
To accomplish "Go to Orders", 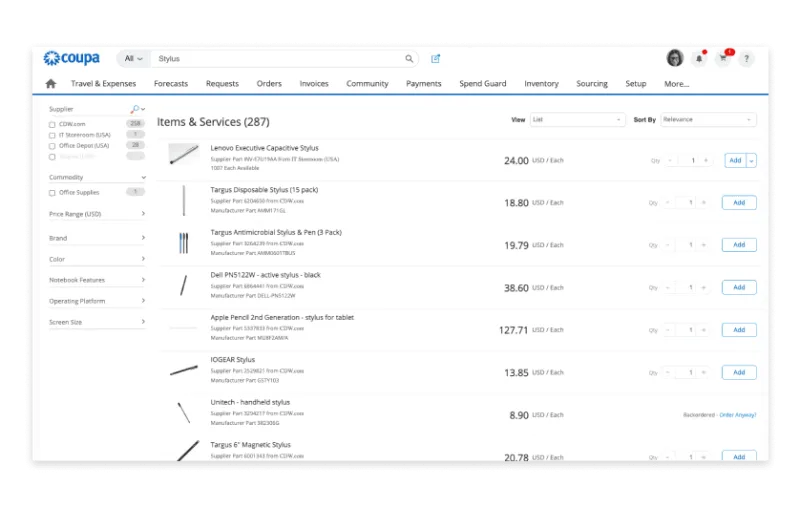I will (x=269, y=84).
